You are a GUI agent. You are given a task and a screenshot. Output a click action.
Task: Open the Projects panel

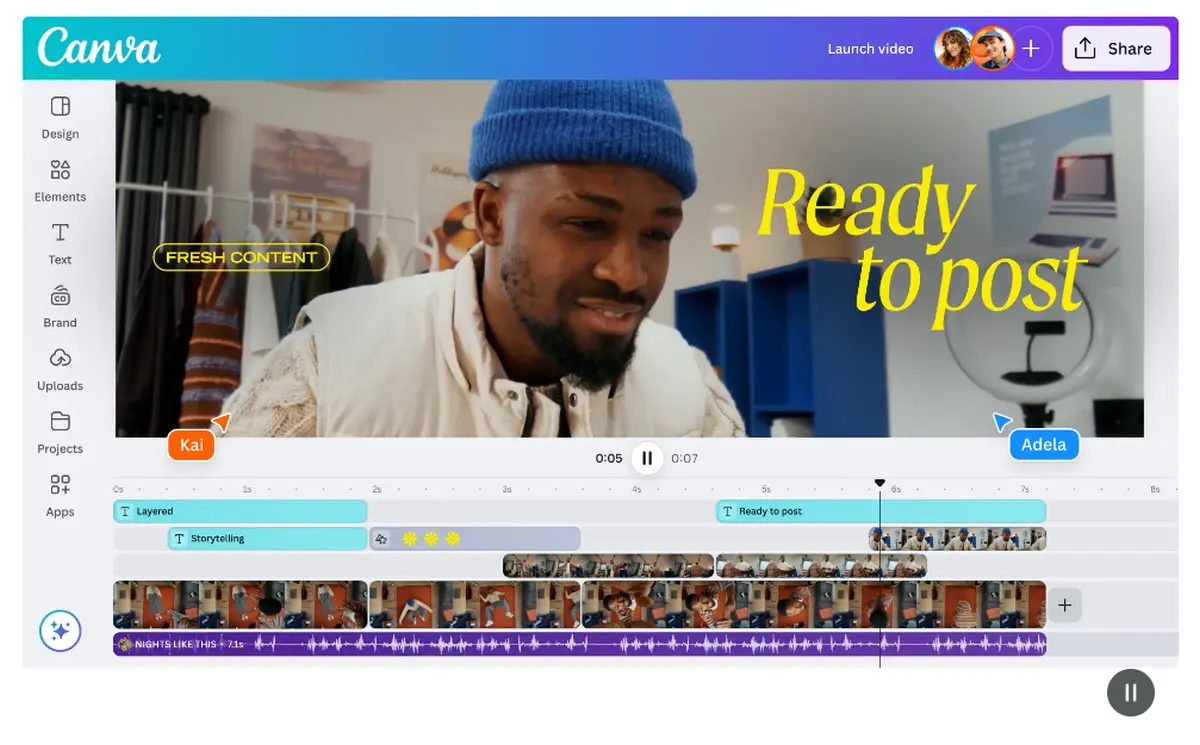59,432
